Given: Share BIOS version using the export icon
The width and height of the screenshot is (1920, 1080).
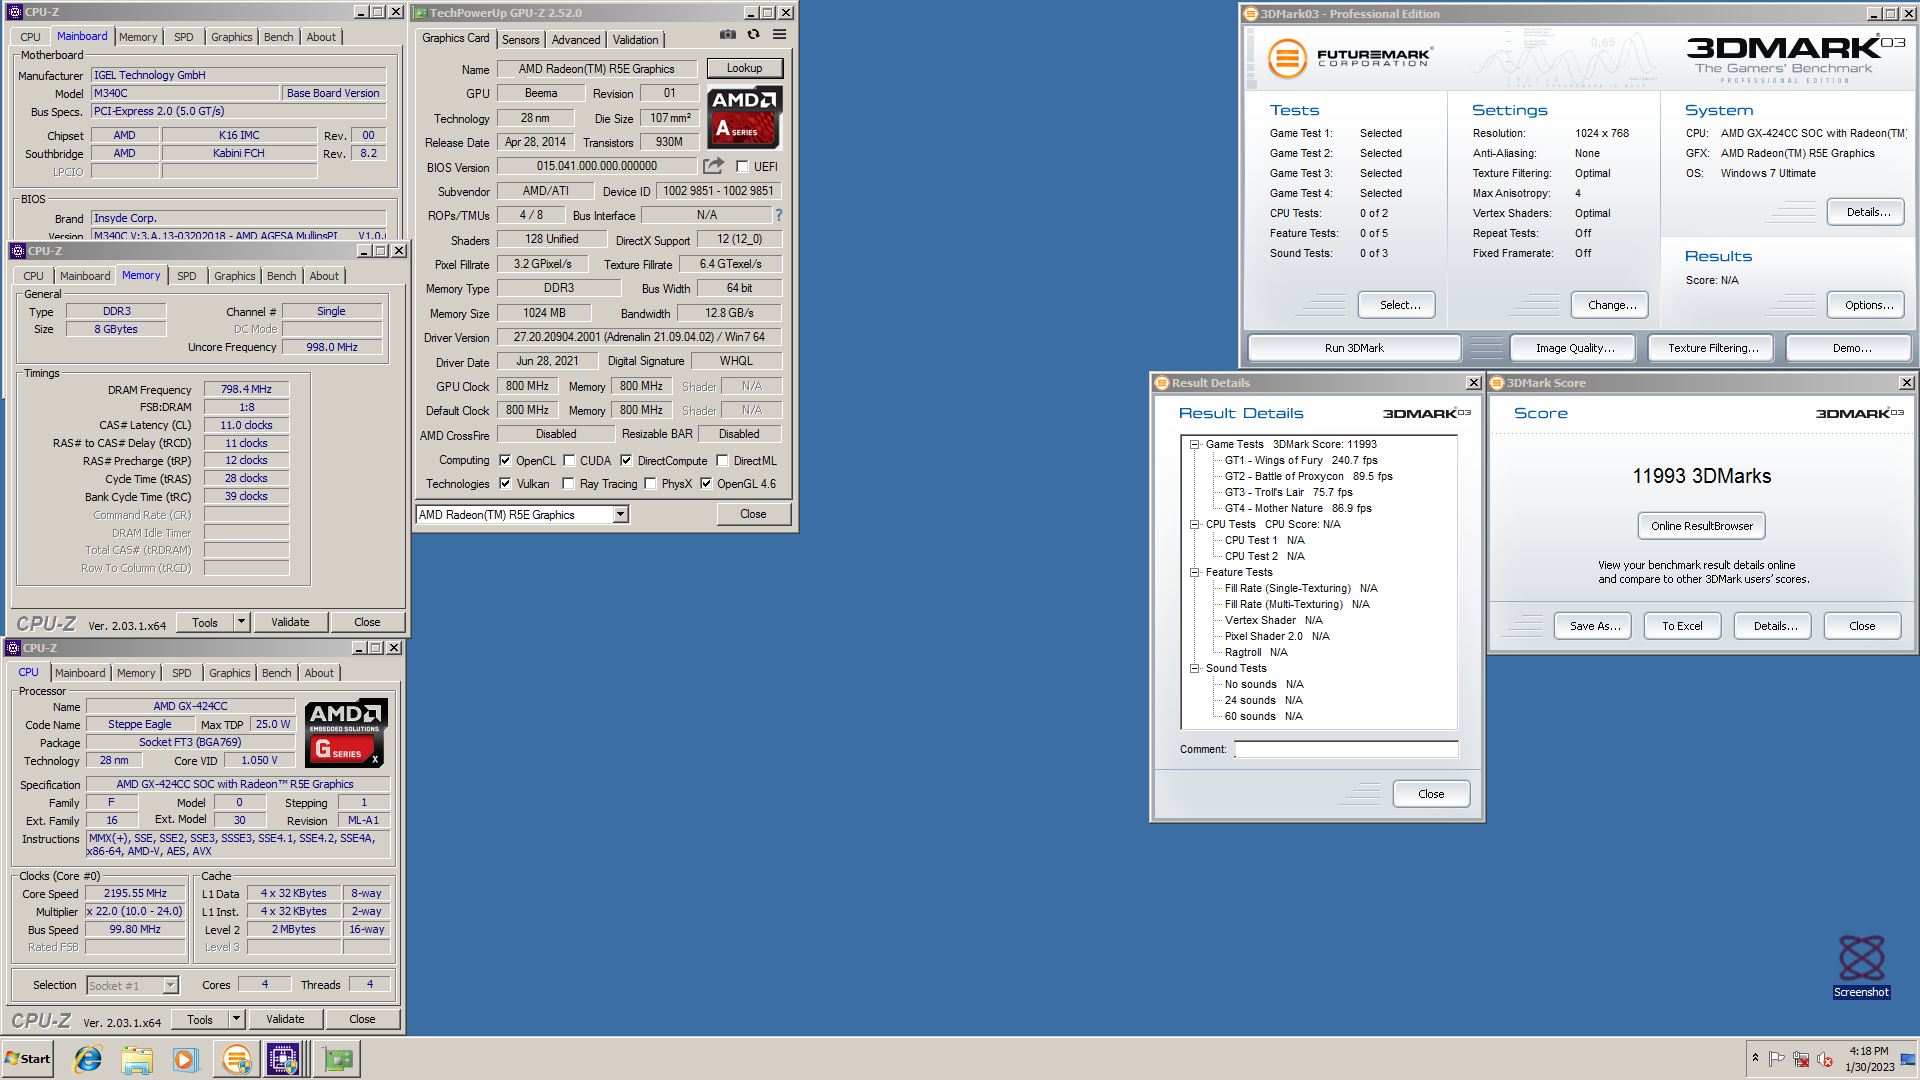Looking at the screenshot, I should pos(713,166).
